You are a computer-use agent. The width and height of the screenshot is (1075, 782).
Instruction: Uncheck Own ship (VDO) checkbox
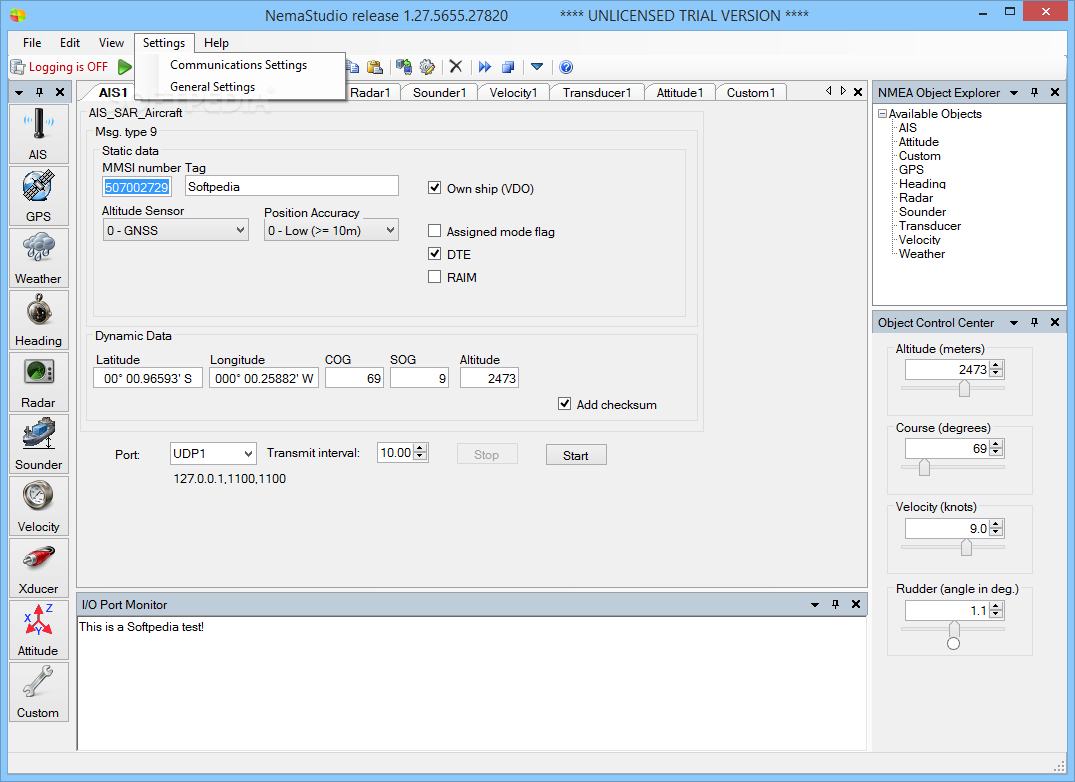tap(434, 188)
